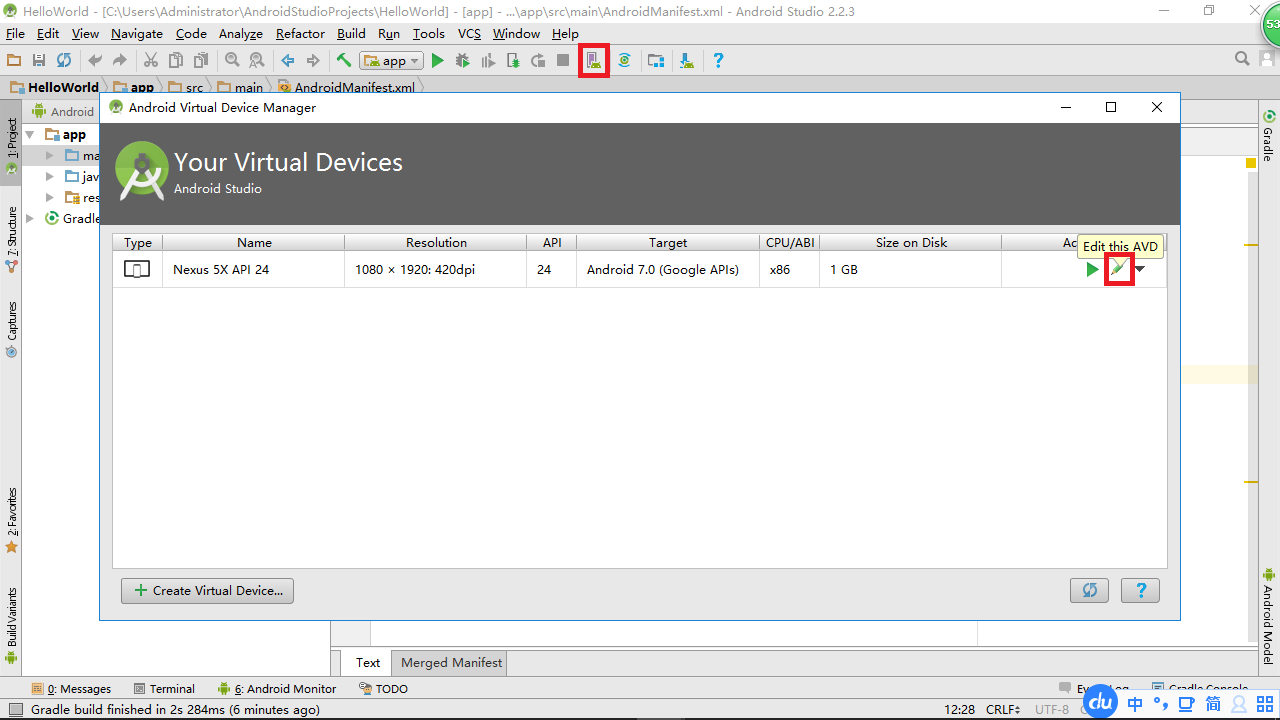Collapse the app node in project tree
Image resolution: width=1280 pixels, height=720 pixels.
30,134
